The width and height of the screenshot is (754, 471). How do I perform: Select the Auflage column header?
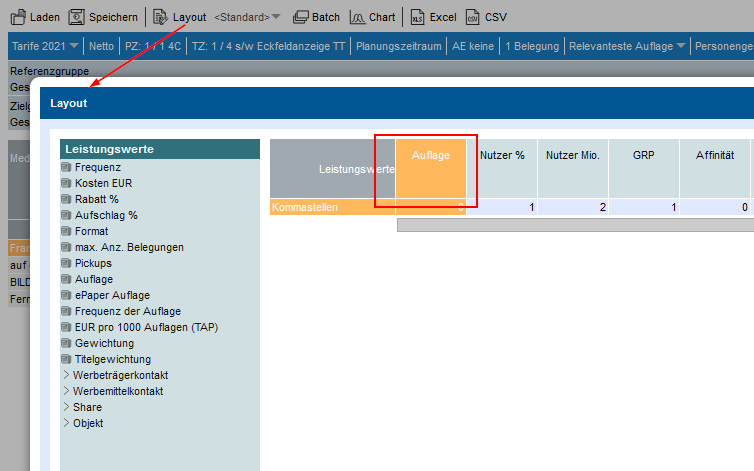point(431,157)
